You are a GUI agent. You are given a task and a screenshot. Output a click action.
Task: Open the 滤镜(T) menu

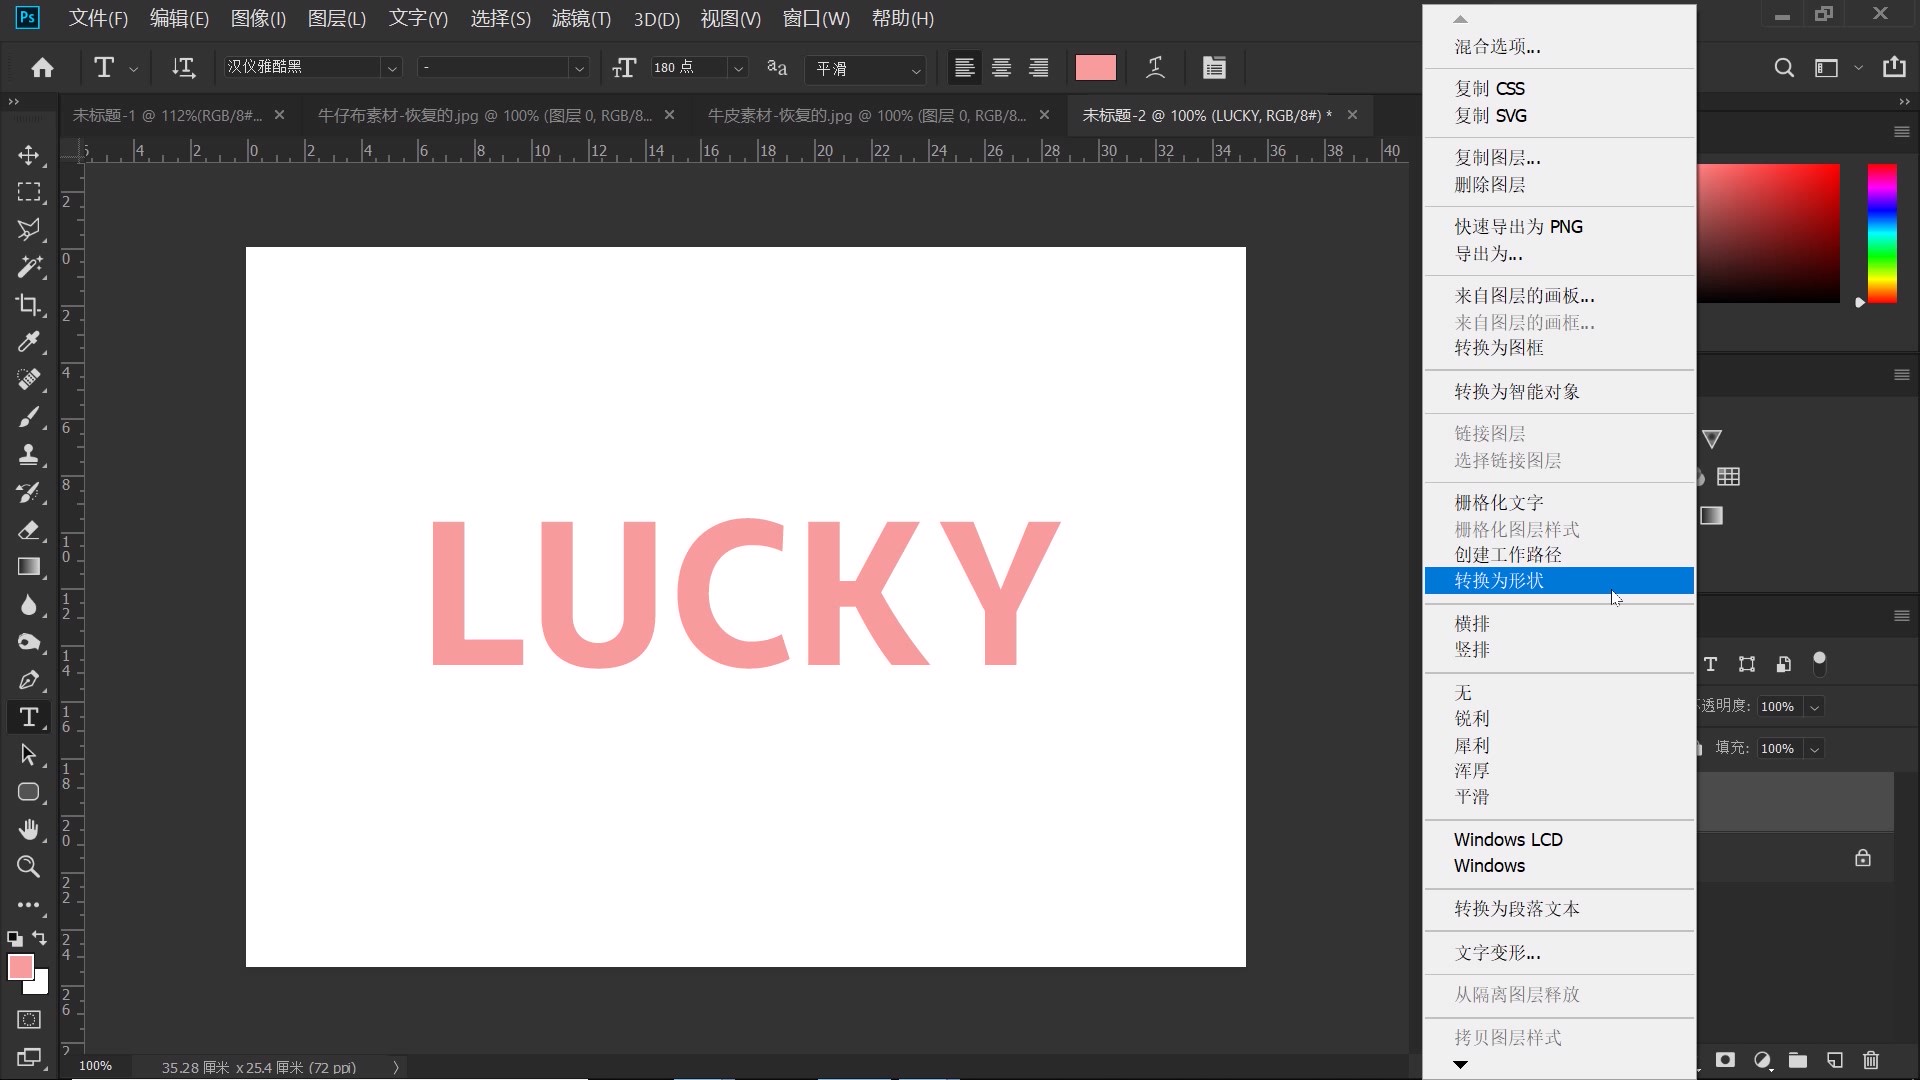pos(580,18)
